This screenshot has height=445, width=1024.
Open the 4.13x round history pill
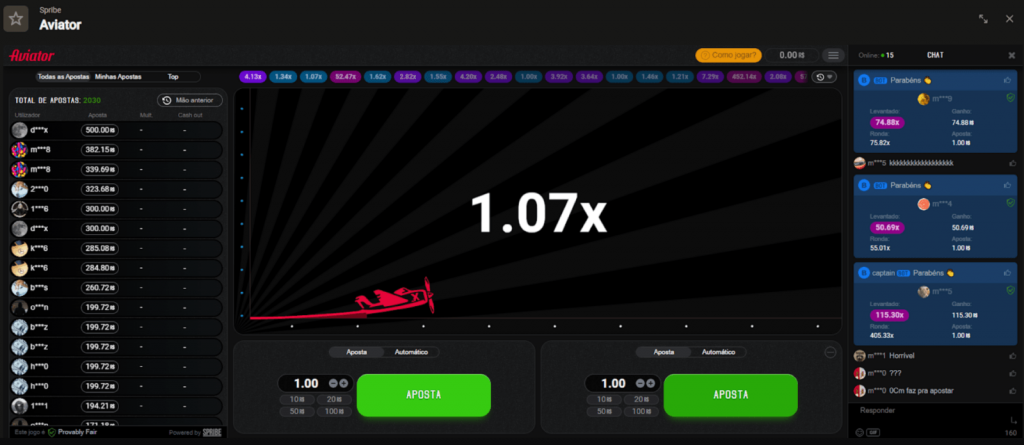(x=253, y=77)
